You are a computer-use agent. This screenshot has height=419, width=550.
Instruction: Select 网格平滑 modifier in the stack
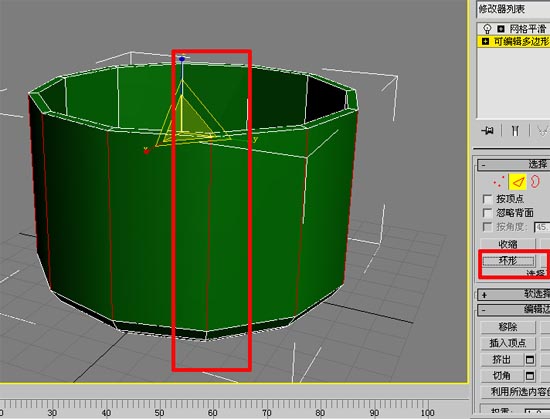tap(528, 29)
